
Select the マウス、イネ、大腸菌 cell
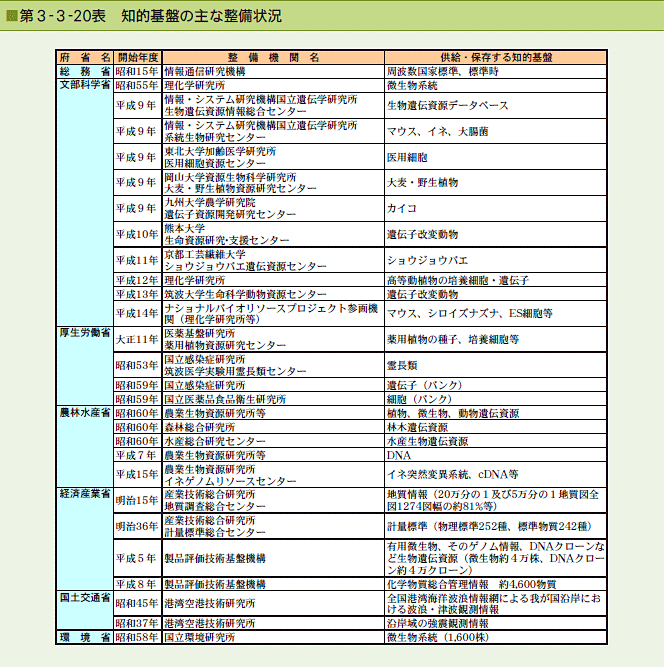point(496,131)
